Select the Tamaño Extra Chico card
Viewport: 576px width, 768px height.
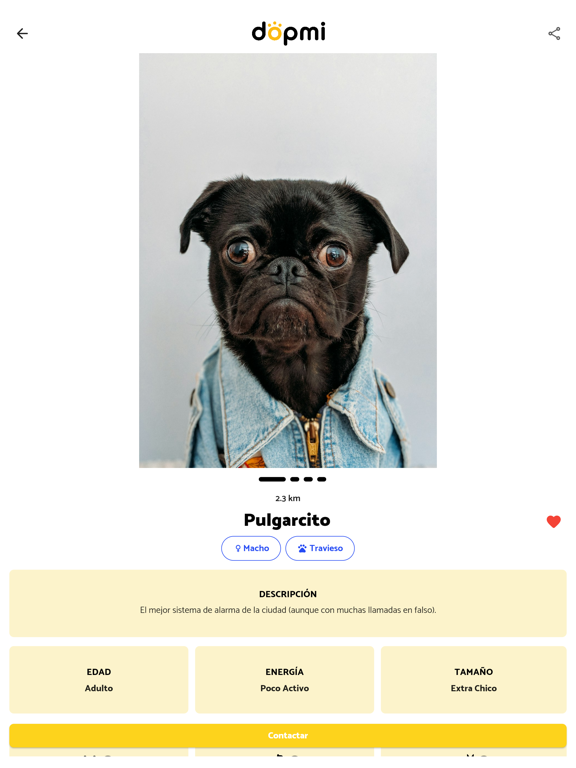[474, 679]
